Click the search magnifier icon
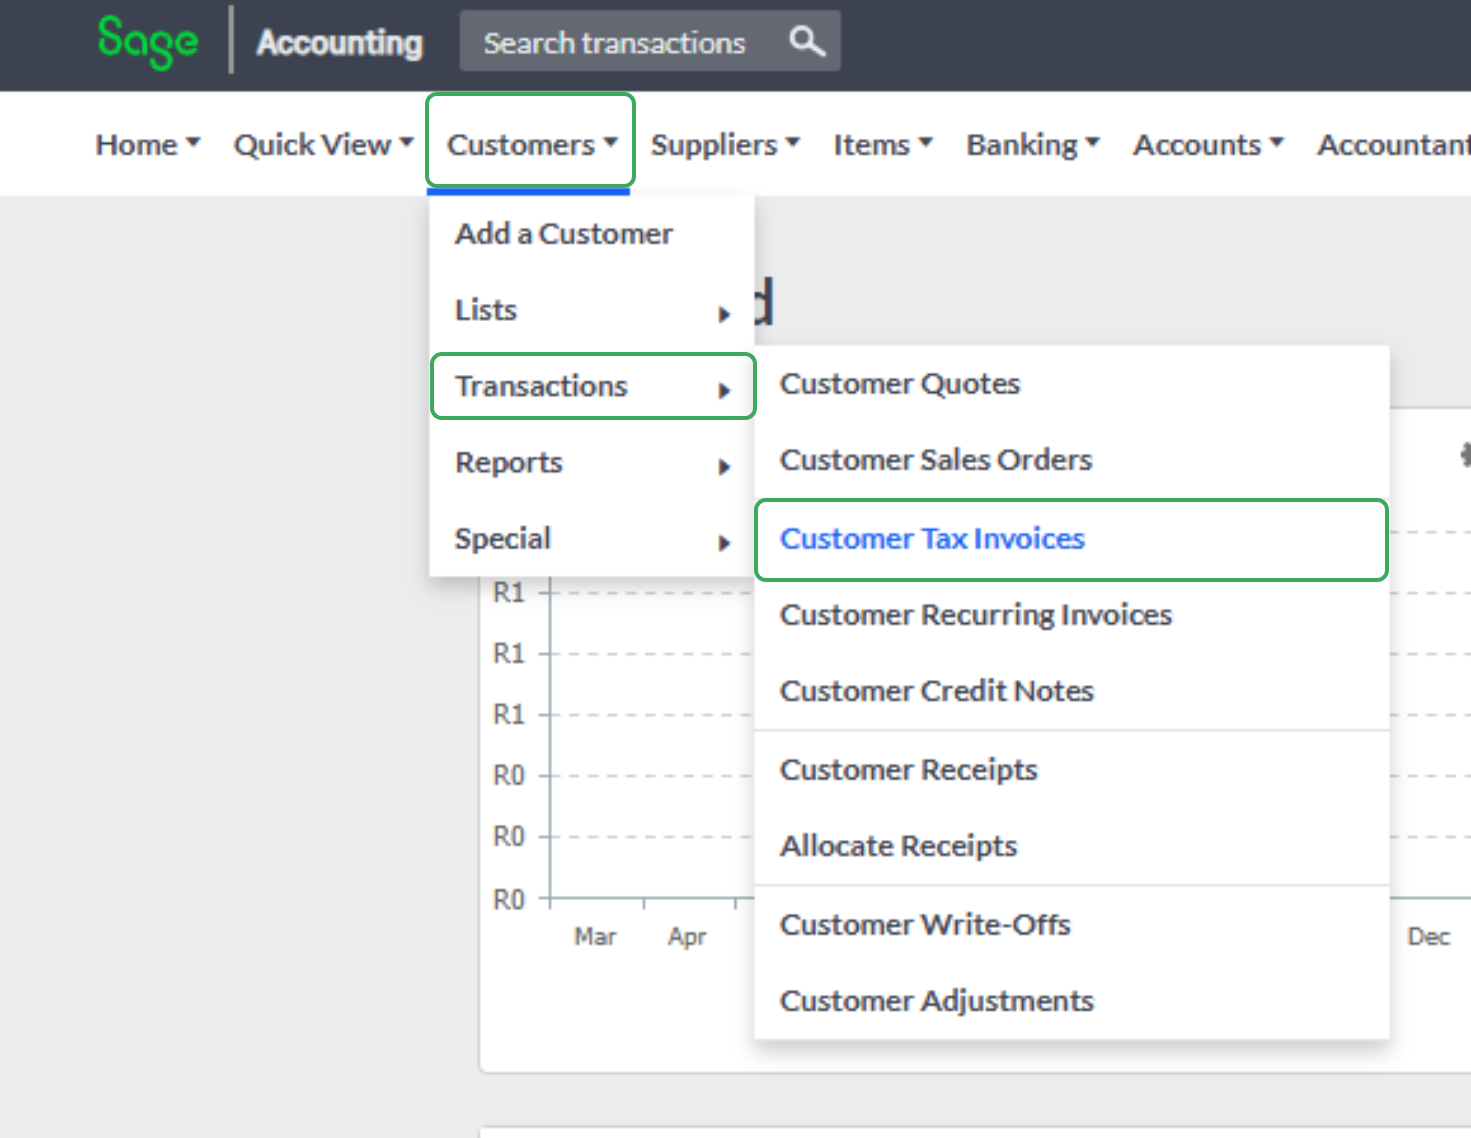Viewport: 1471px width, 1138px height. (806, 41)
